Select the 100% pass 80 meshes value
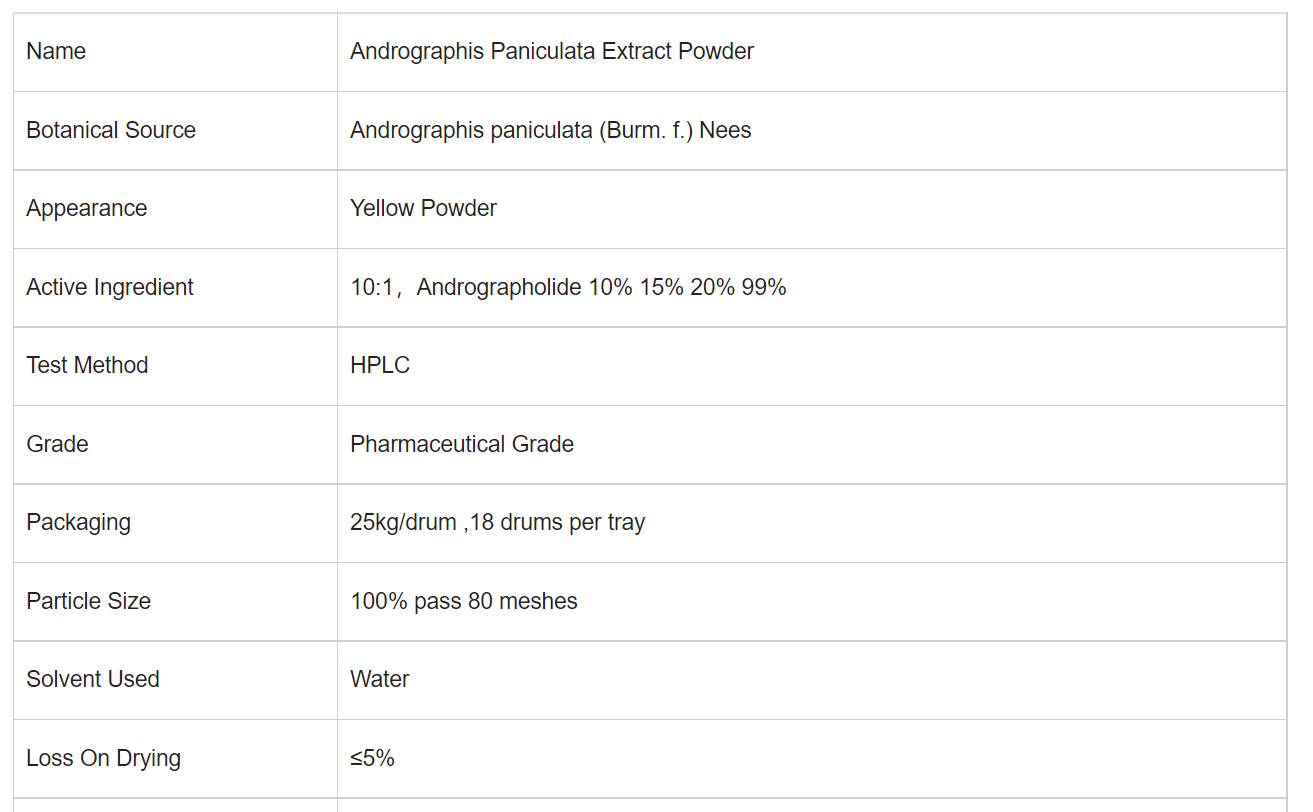The image size is (1313, 812). pyautogui.click(x=464, y=601)
